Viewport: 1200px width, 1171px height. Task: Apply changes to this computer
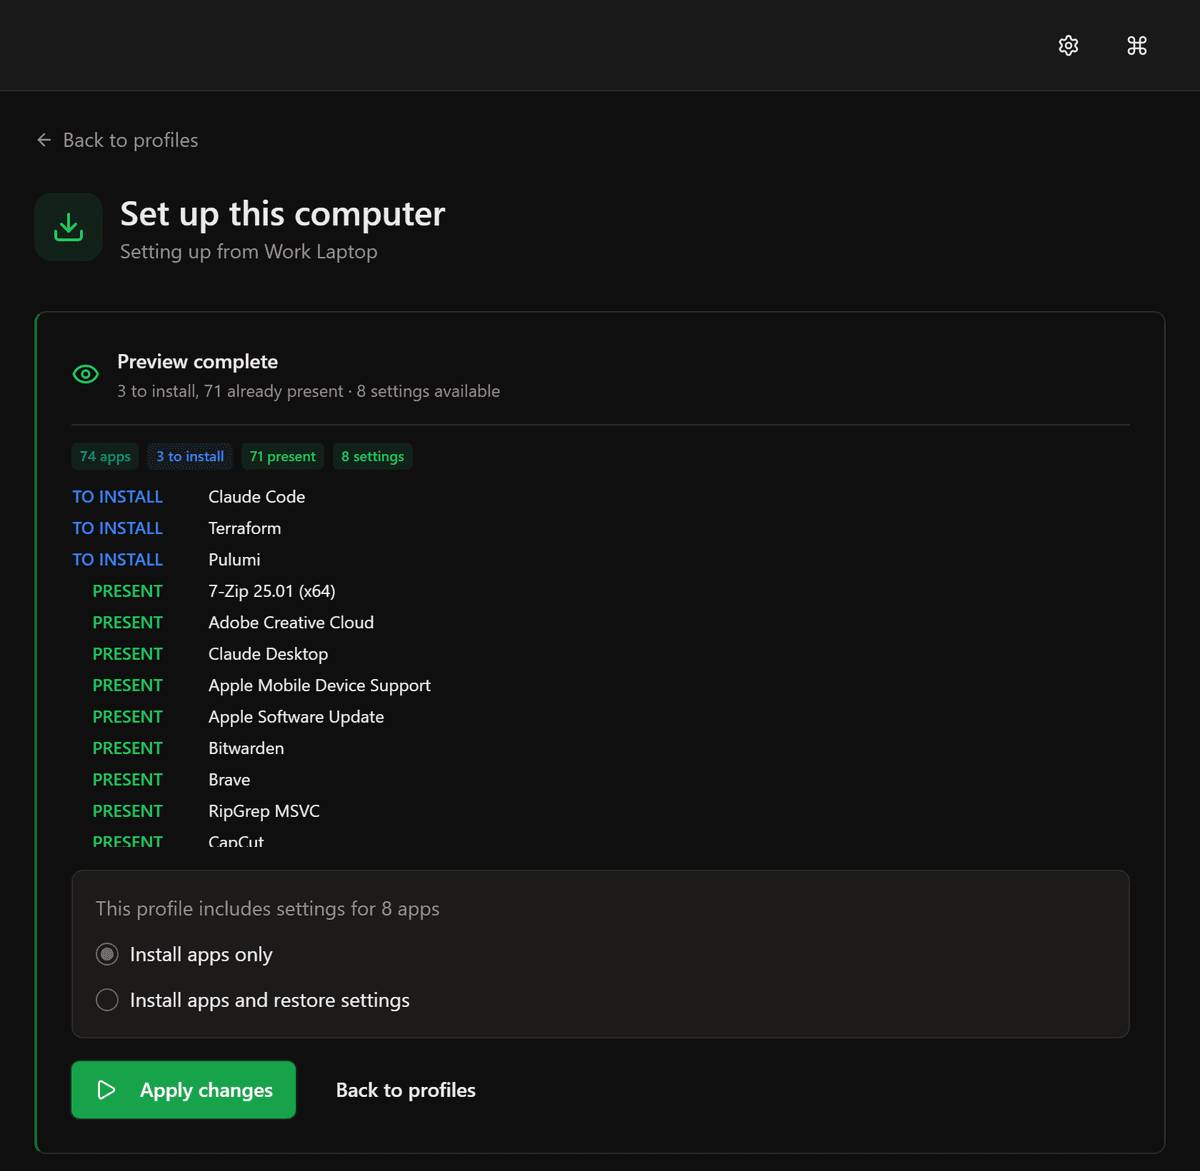point(183,1090)
